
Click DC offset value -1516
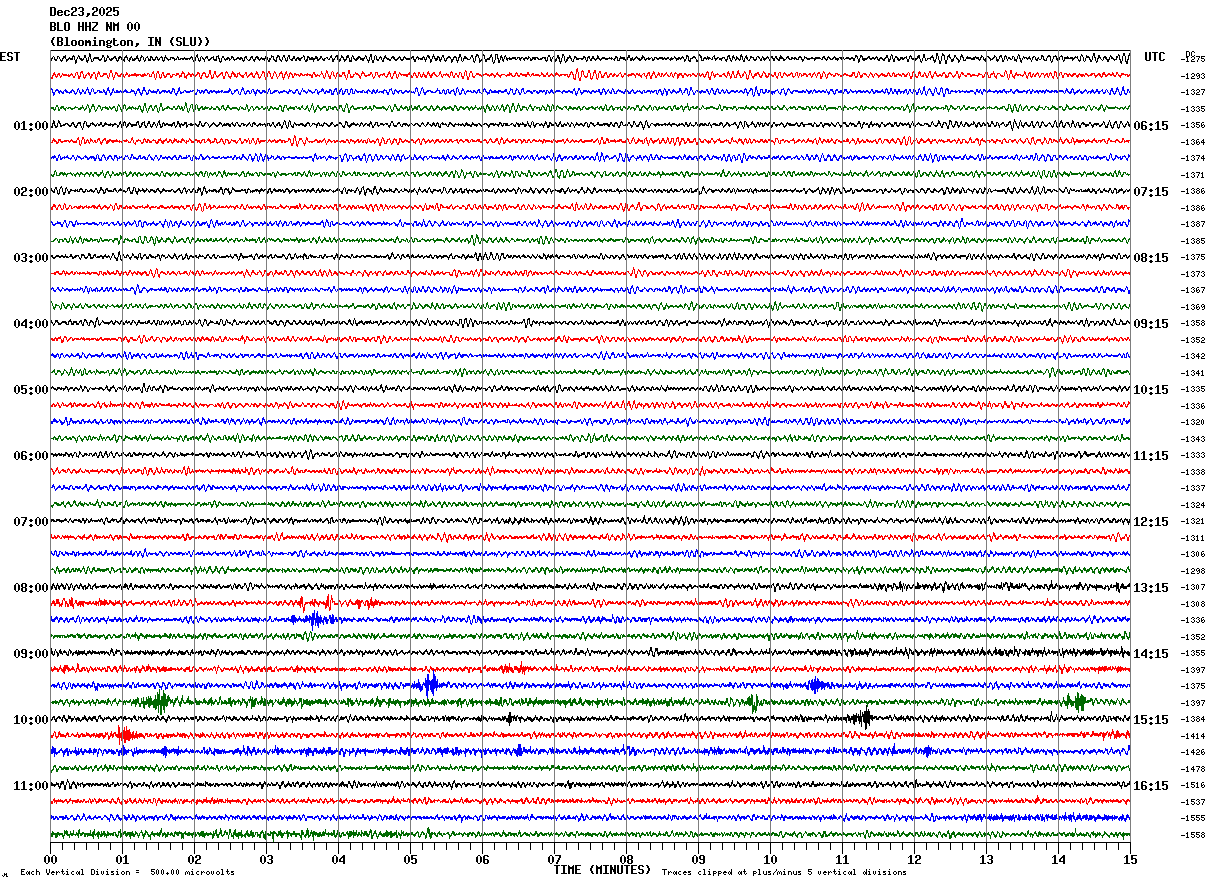1193,785
